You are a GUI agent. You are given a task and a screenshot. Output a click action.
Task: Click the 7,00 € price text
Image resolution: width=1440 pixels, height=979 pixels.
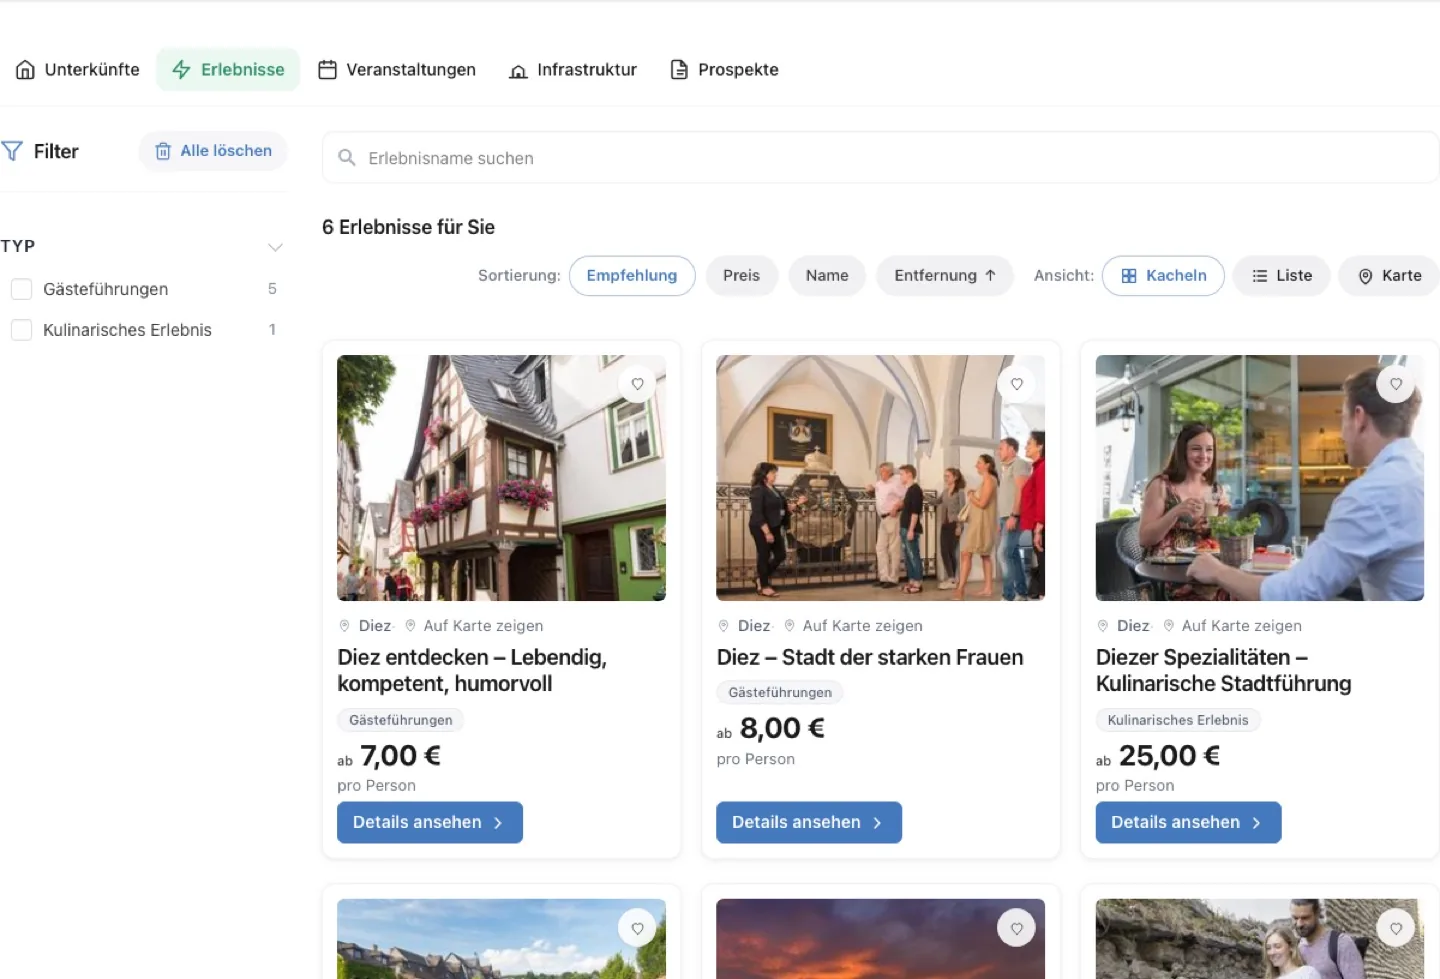(x=400, y=756)
